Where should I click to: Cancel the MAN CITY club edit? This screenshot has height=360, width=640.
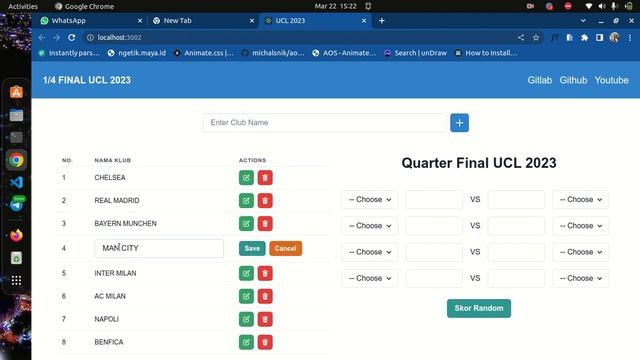point(285,248)
